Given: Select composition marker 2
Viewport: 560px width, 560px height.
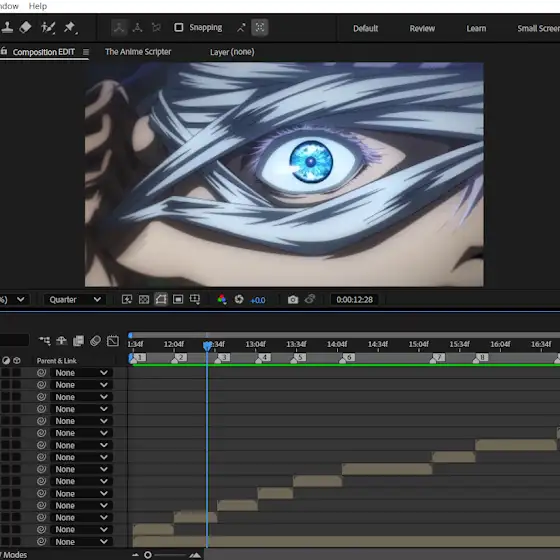Looking at the screenshot, I should [179, 358].
